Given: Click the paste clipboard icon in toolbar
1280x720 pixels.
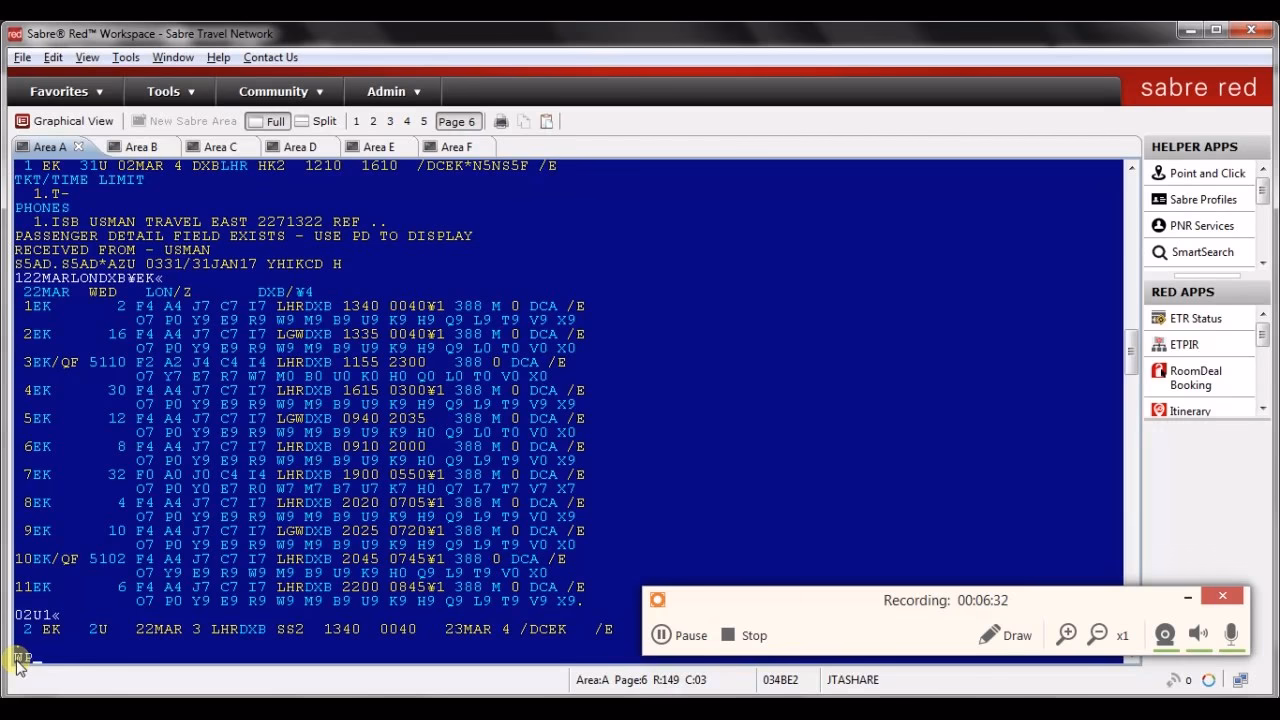Looking at the screenshot, I should click(546, 121).
